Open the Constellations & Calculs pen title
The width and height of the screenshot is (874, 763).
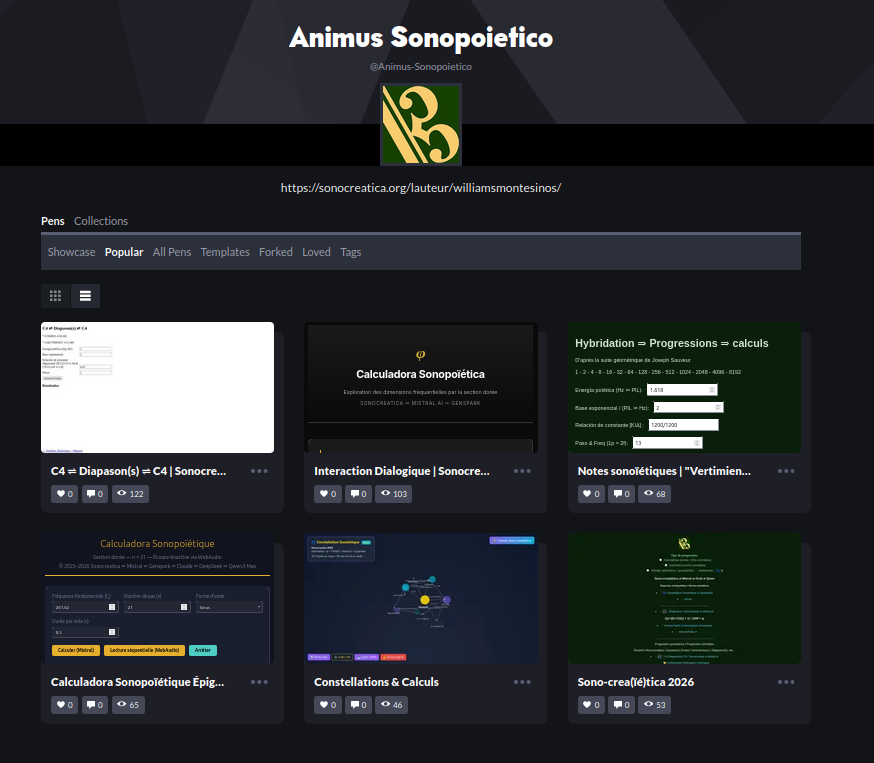pos(376,682)
